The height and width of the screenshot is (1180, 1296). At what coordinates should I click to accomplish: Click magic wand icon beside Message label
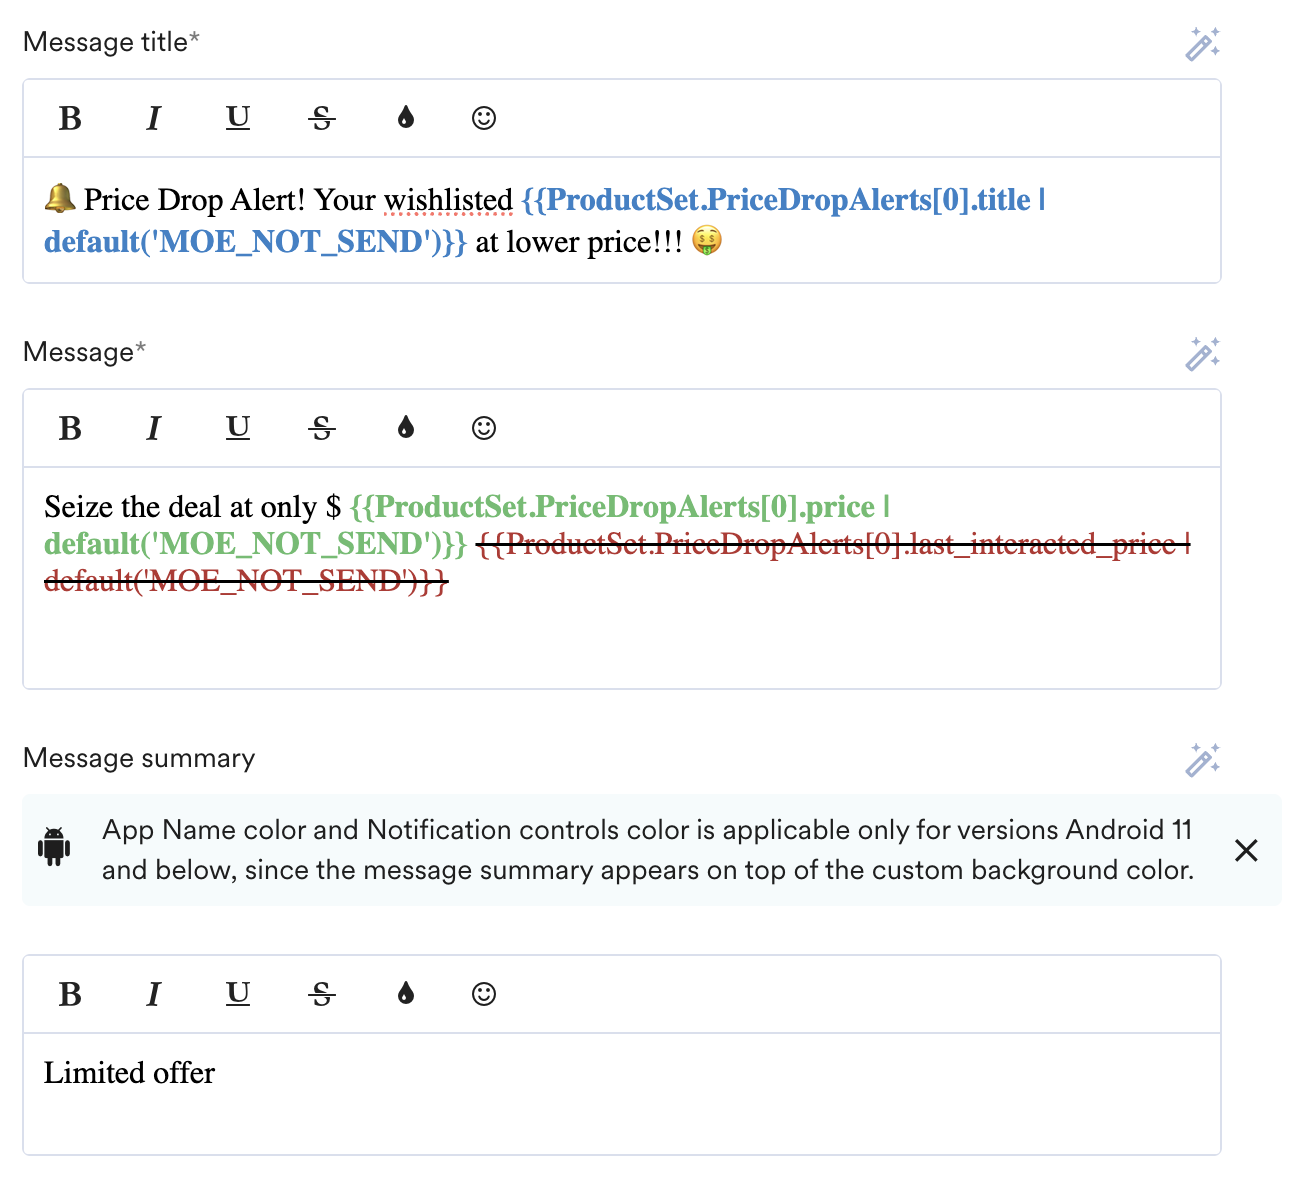pyautogui.click(x=1202, y=354)
